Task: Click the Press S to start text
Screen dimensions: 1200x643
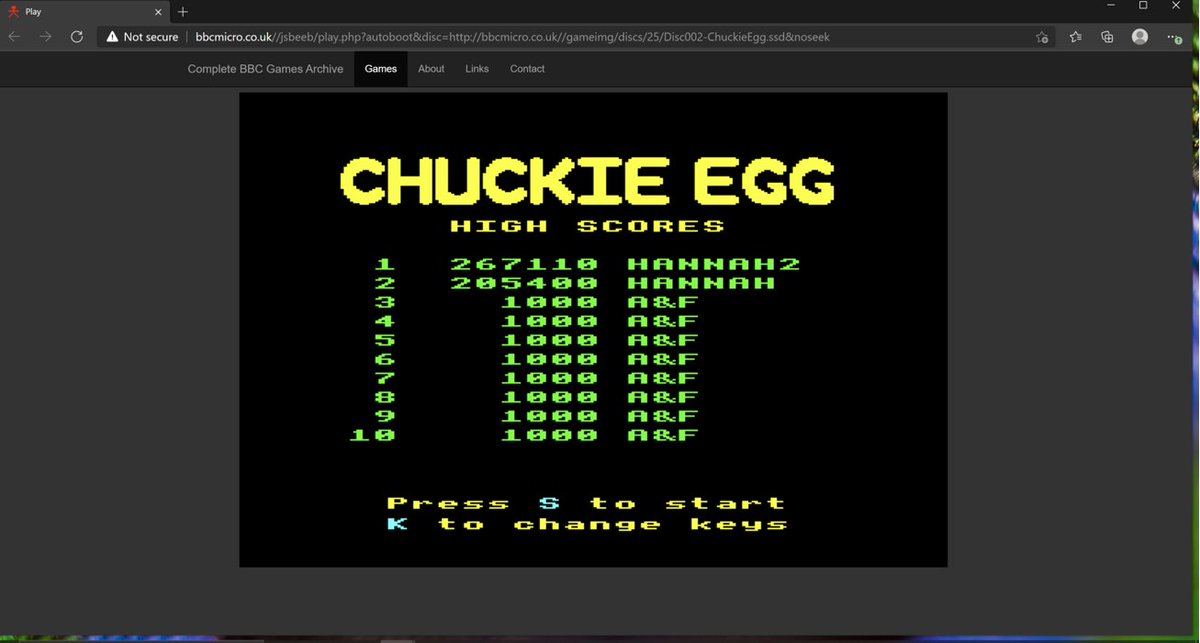Action: 586,503
